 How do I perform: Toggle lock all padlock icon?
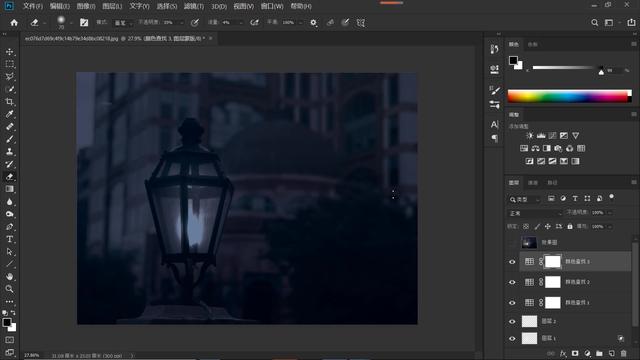pyautogui.click(x=570, y=226)
